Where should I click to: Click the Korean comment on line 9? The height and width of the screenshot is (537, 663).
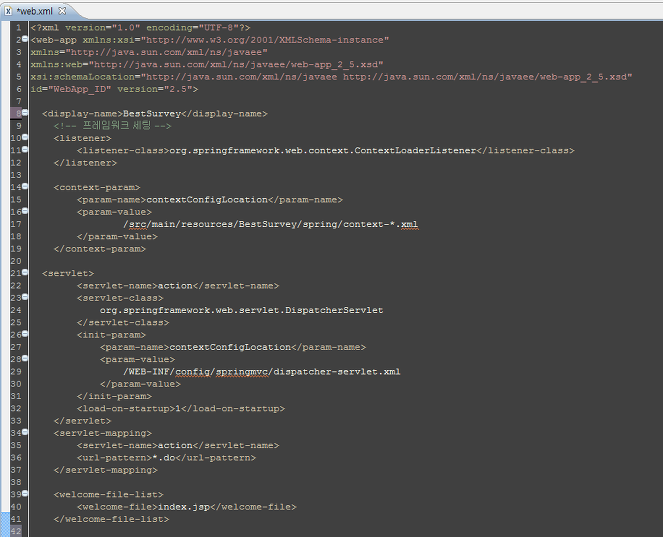point(112,126)
